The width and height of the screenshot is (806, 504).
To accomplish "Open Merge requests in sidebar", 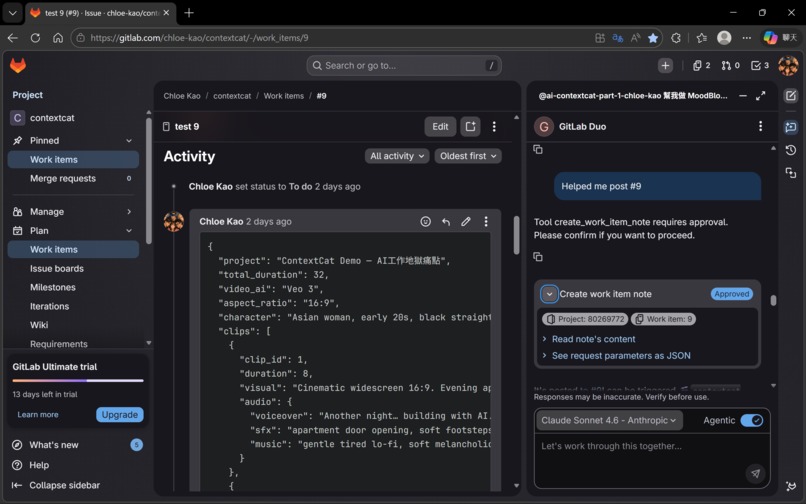I will 73,178.
